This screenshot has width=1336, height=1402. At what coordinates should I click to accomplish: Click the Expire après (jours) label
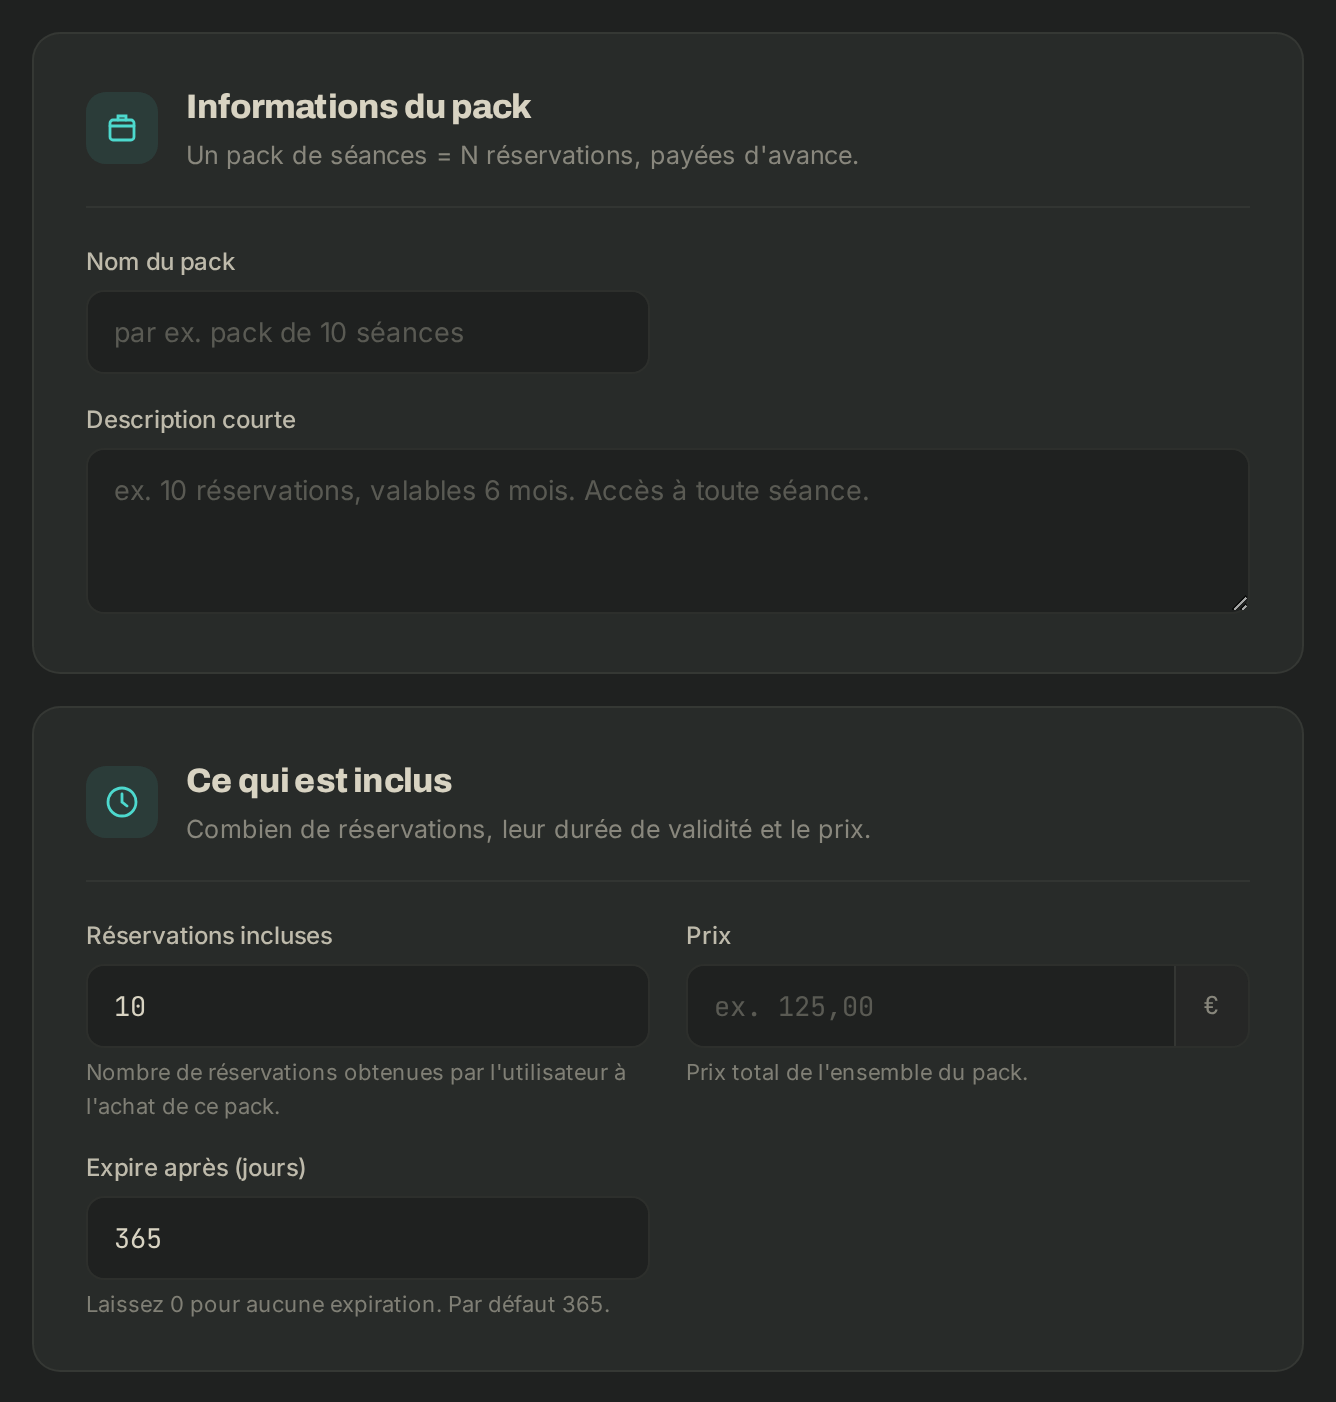tap(196, 1168)
